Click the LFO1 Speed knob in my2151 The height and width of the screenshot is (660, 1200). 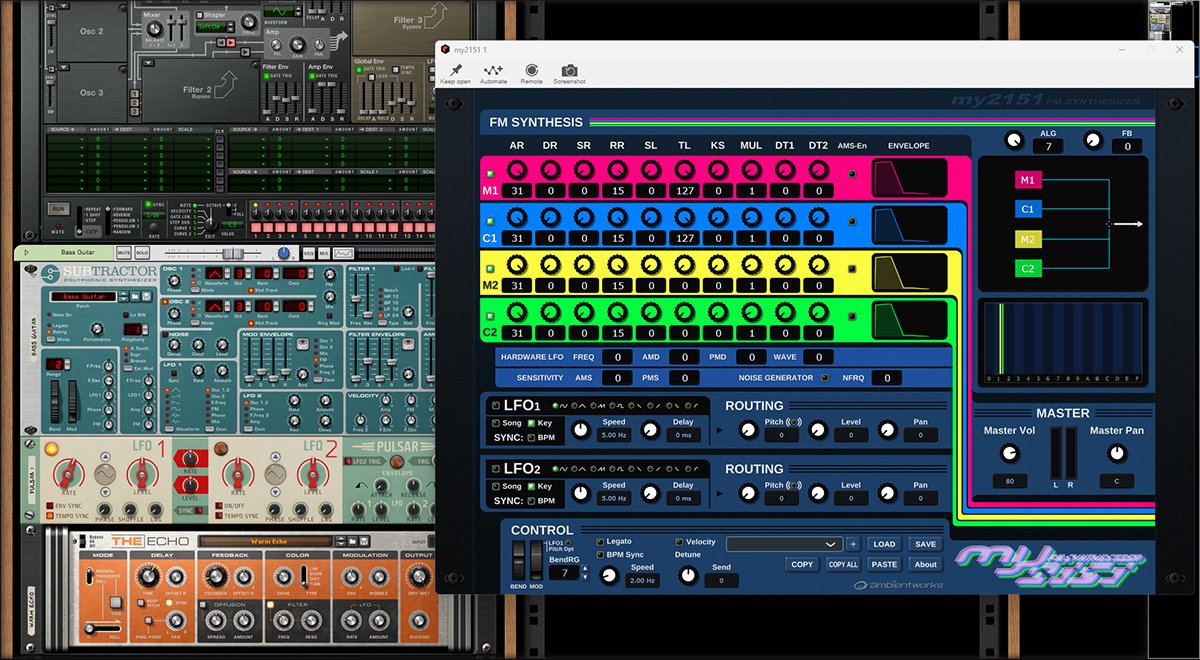[581, 430]
